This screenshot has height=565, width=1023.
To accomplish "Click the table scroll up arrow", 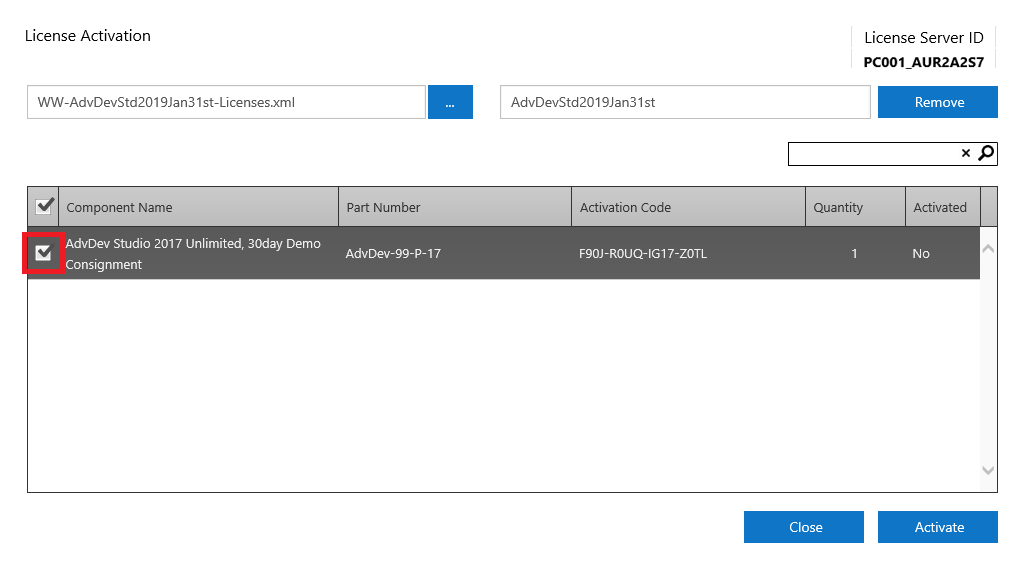I will pyautogui.click(x=988, y=249).
